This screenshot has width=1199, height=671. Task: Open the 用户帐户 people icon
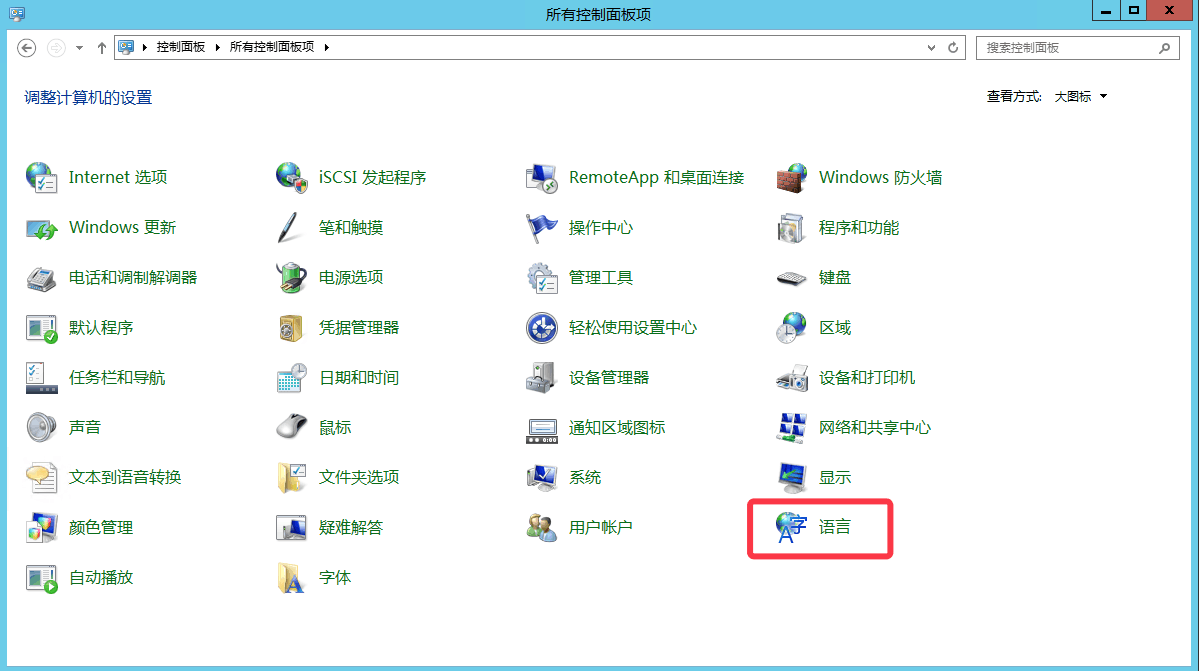[541, 527]
